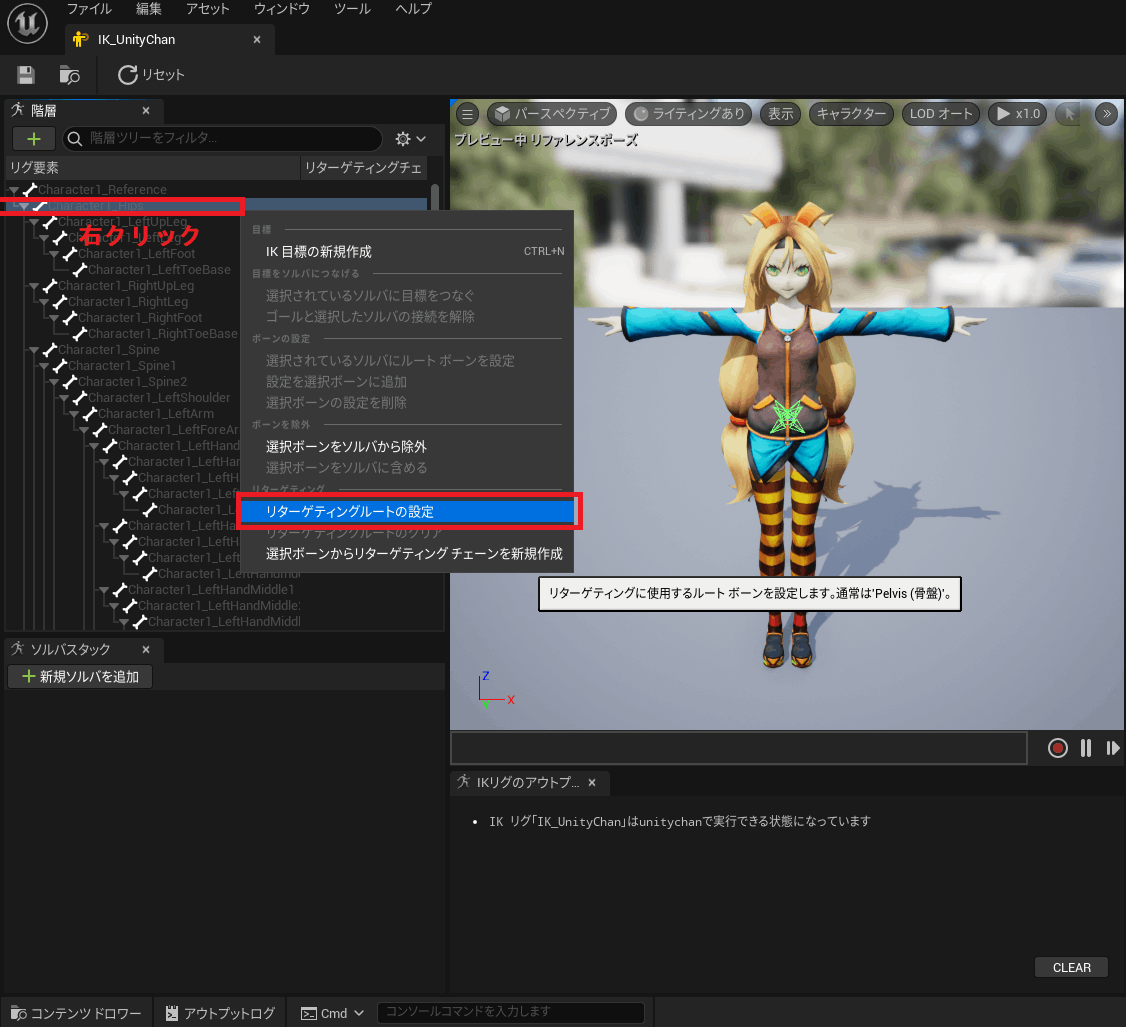
Task: Open the パースペクティブ view mode dropdown
Action: click(x=552, y=113)
